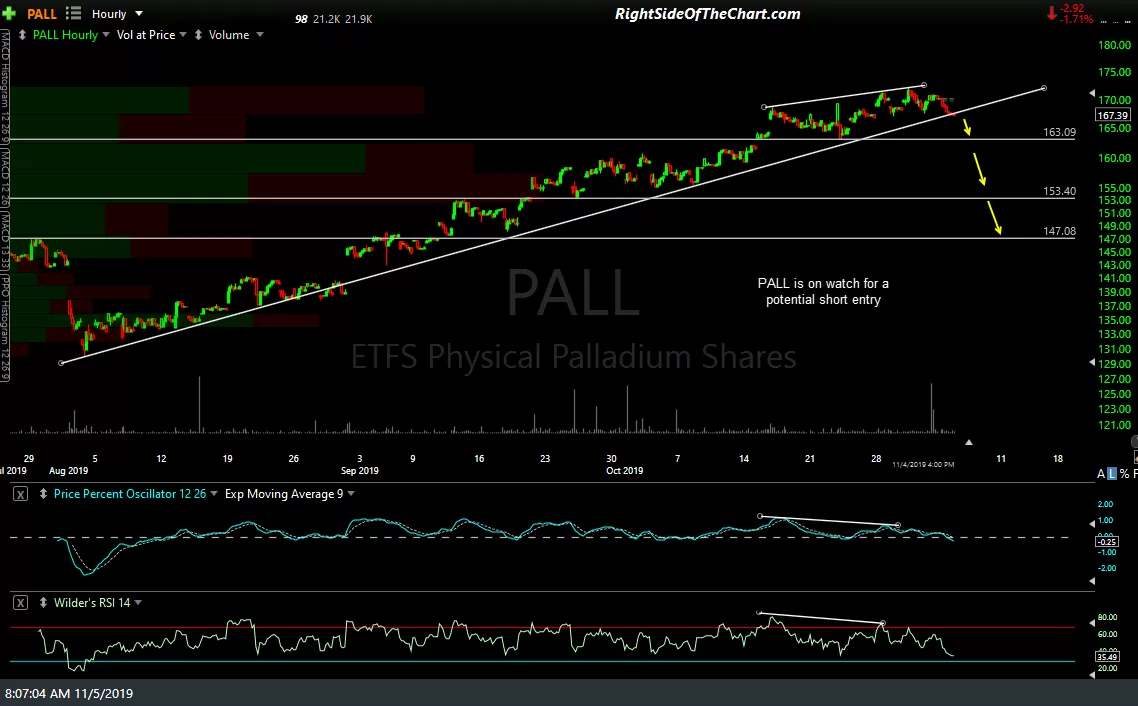Viewport: 1138px width, 706px height.
Task: Click the RightSideOfTheChart.com link
Action: (x=708, y=14)
